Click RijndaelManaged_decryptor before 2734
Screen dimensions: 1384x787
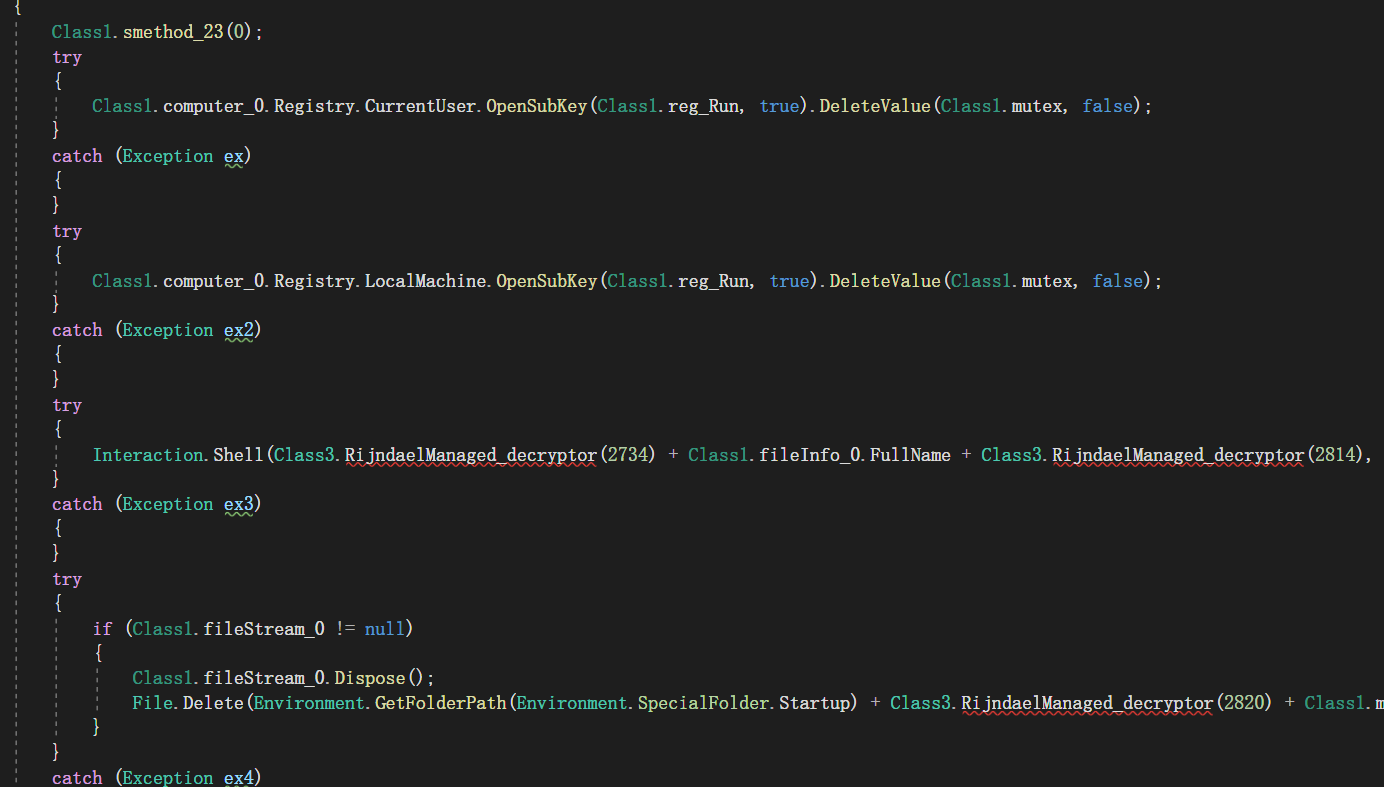tap(471, 455)
